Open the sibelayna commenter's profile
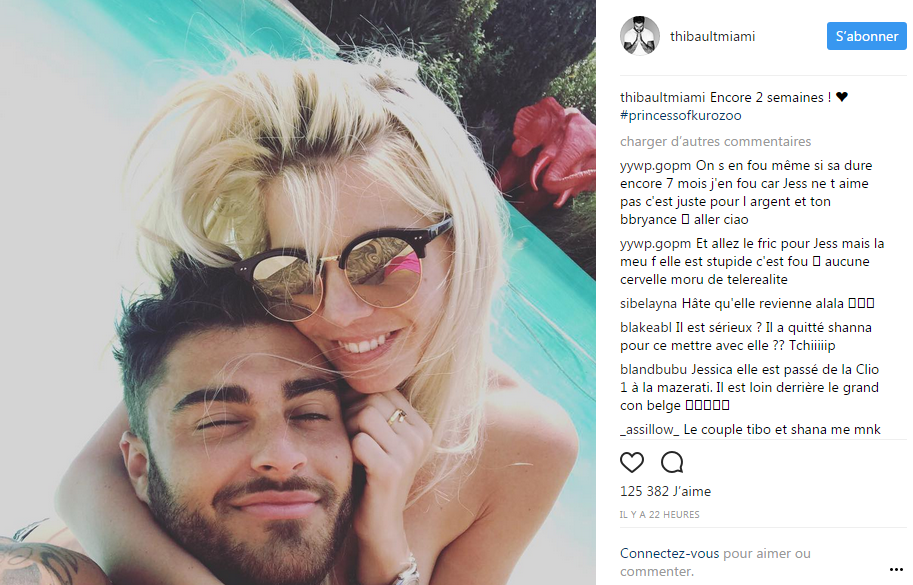The width and height of the screenshot is (913, 585). point(648,303)
